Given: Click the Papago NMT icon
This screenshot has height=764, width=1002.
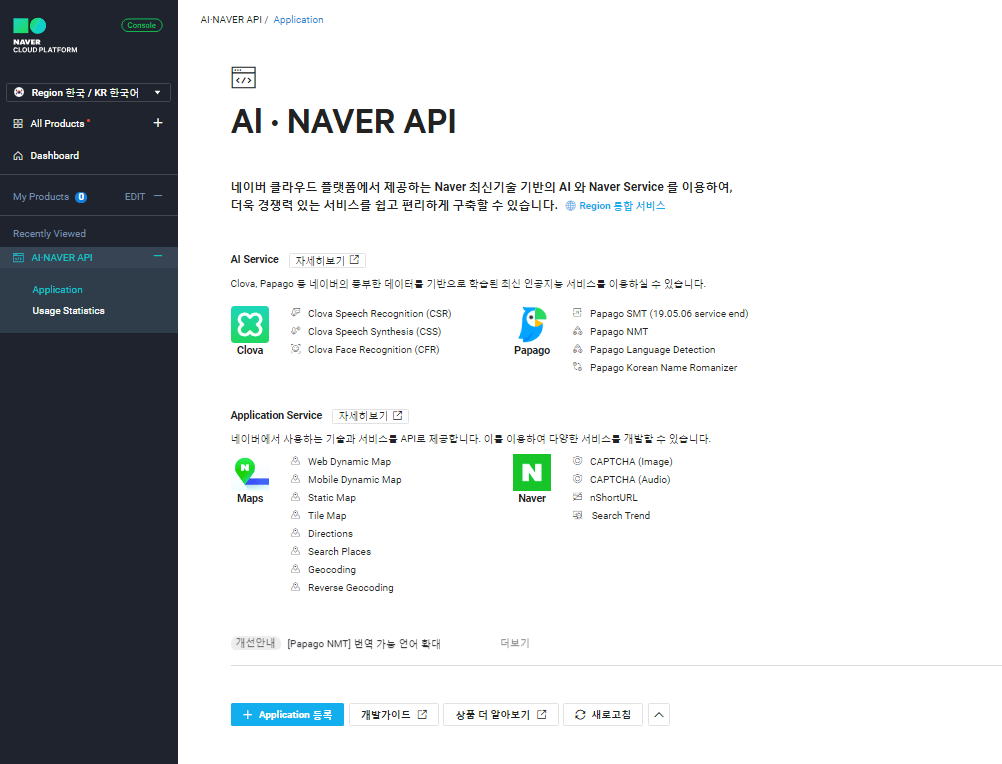Looking at the screenshot, I should (577, 330).
